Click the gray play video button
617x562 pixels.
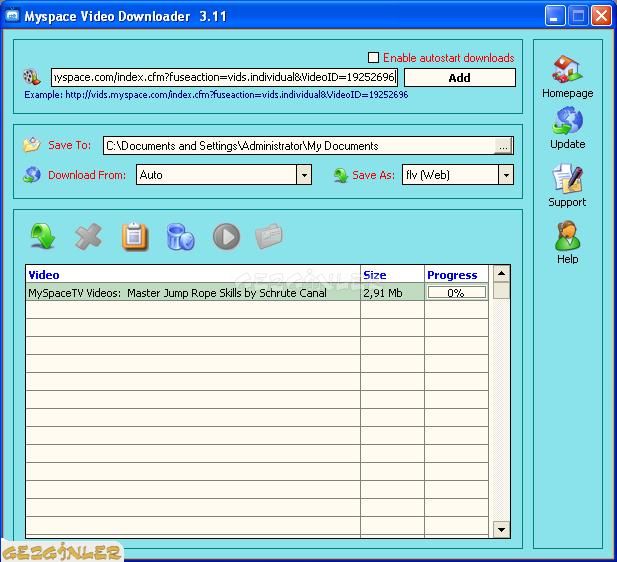click(226, 237)
